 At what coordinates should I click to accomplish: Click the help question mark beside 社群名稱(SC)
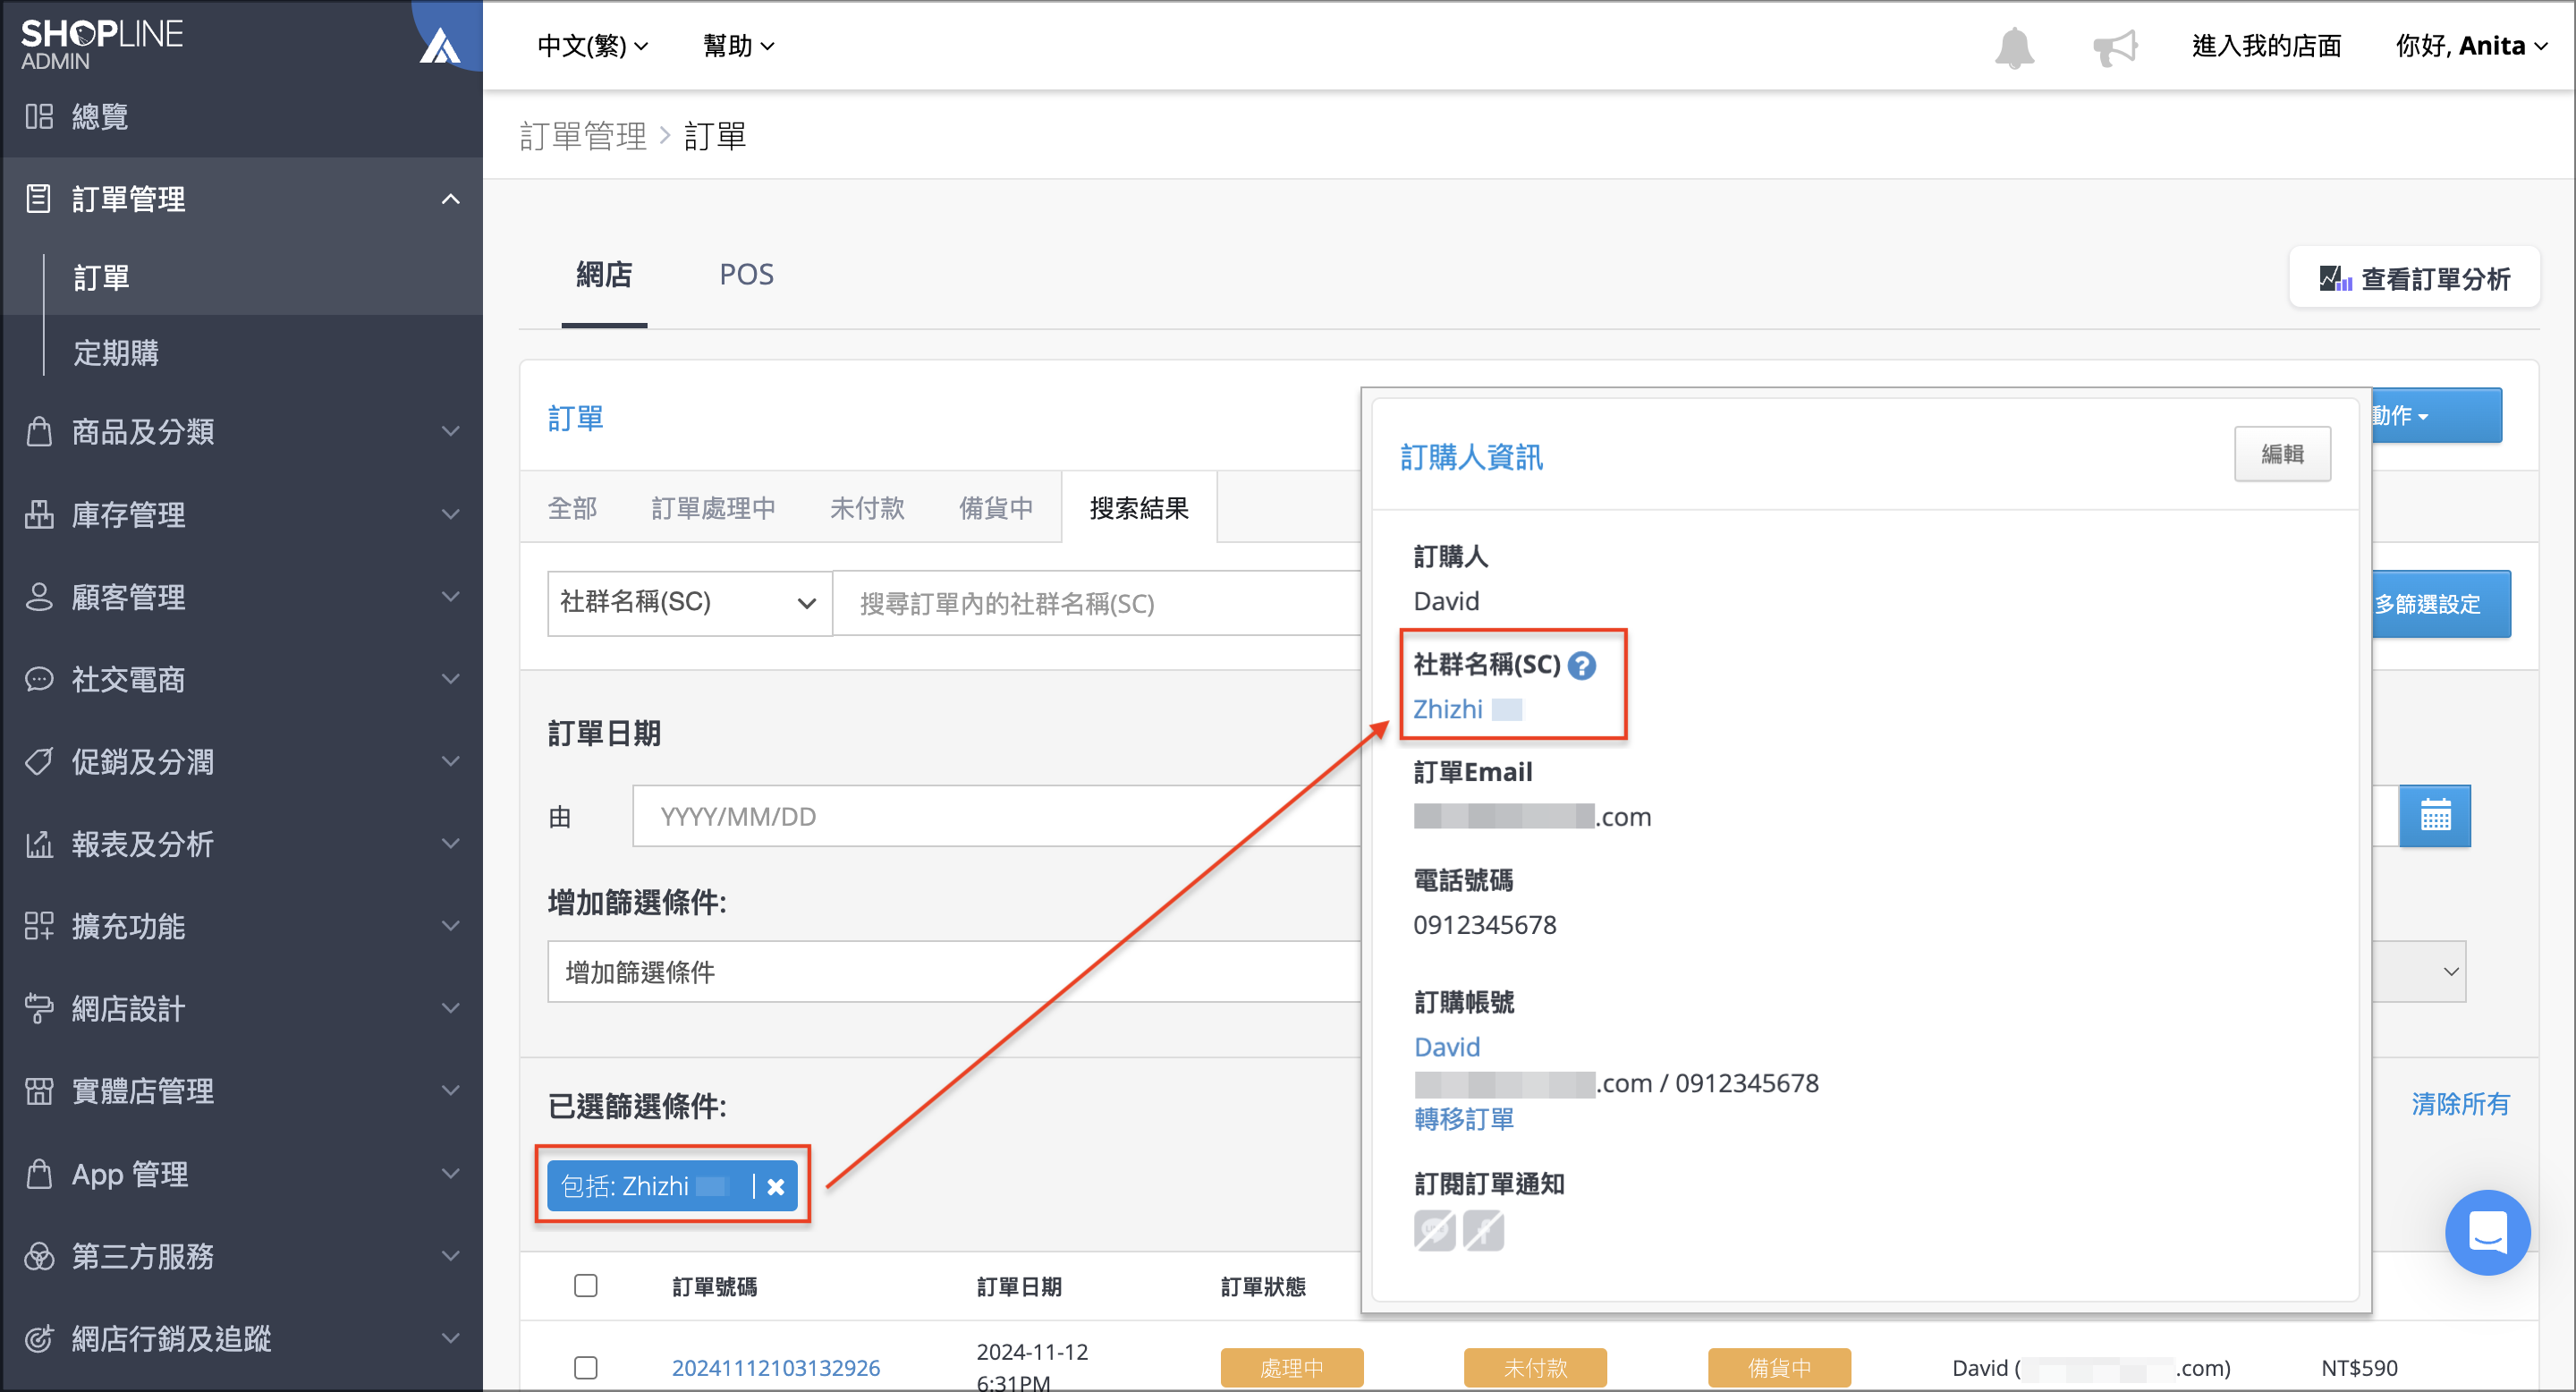(1581, 665)
